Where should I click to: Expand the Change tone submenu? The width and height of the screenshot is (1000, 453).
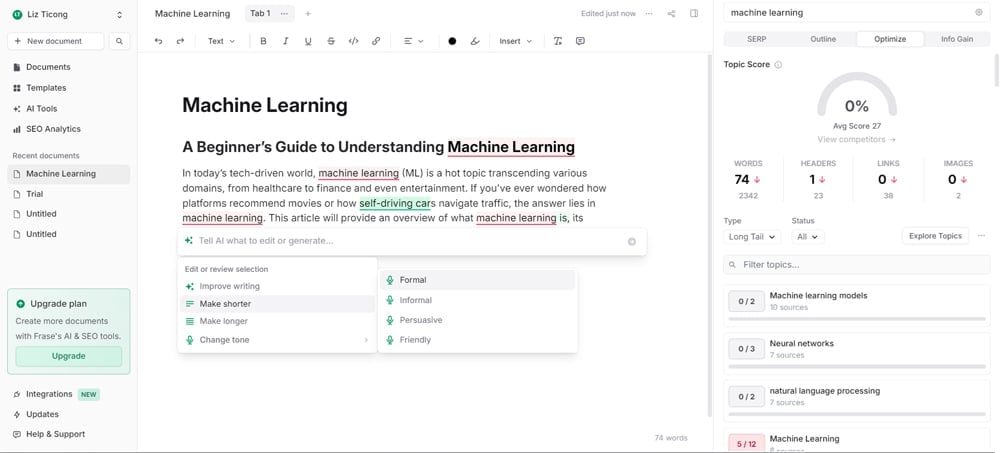click(277, 340)
